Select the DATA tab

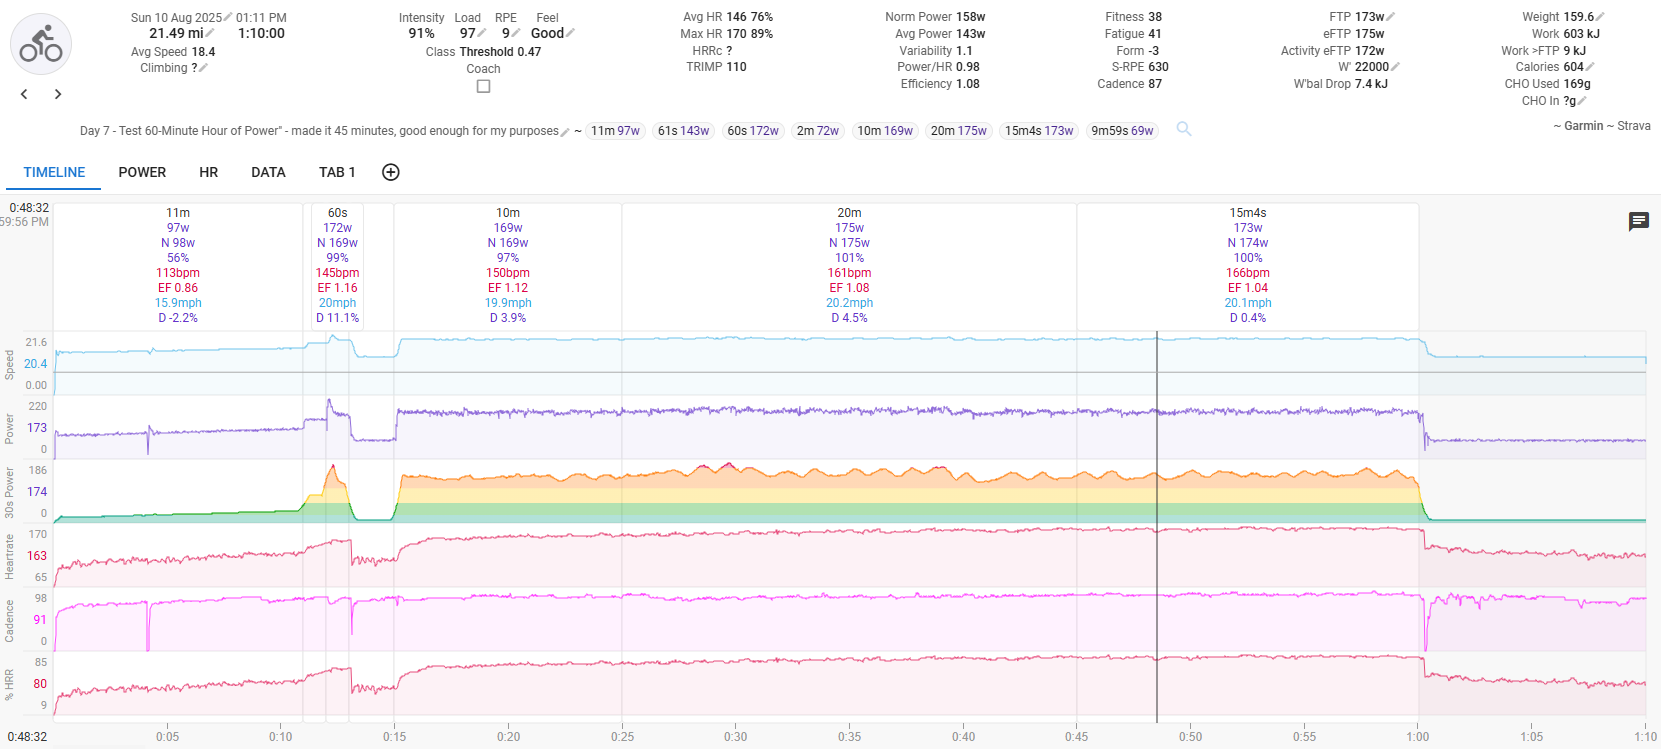pos(268,172)
